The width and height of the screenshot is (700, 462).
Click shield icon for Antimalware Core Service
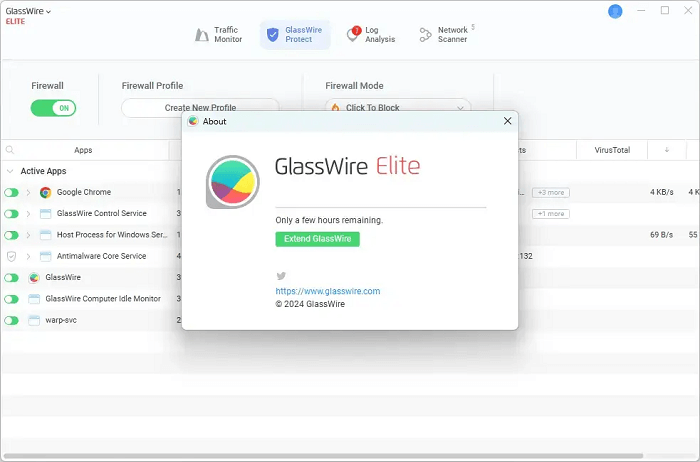coord(12,256)
